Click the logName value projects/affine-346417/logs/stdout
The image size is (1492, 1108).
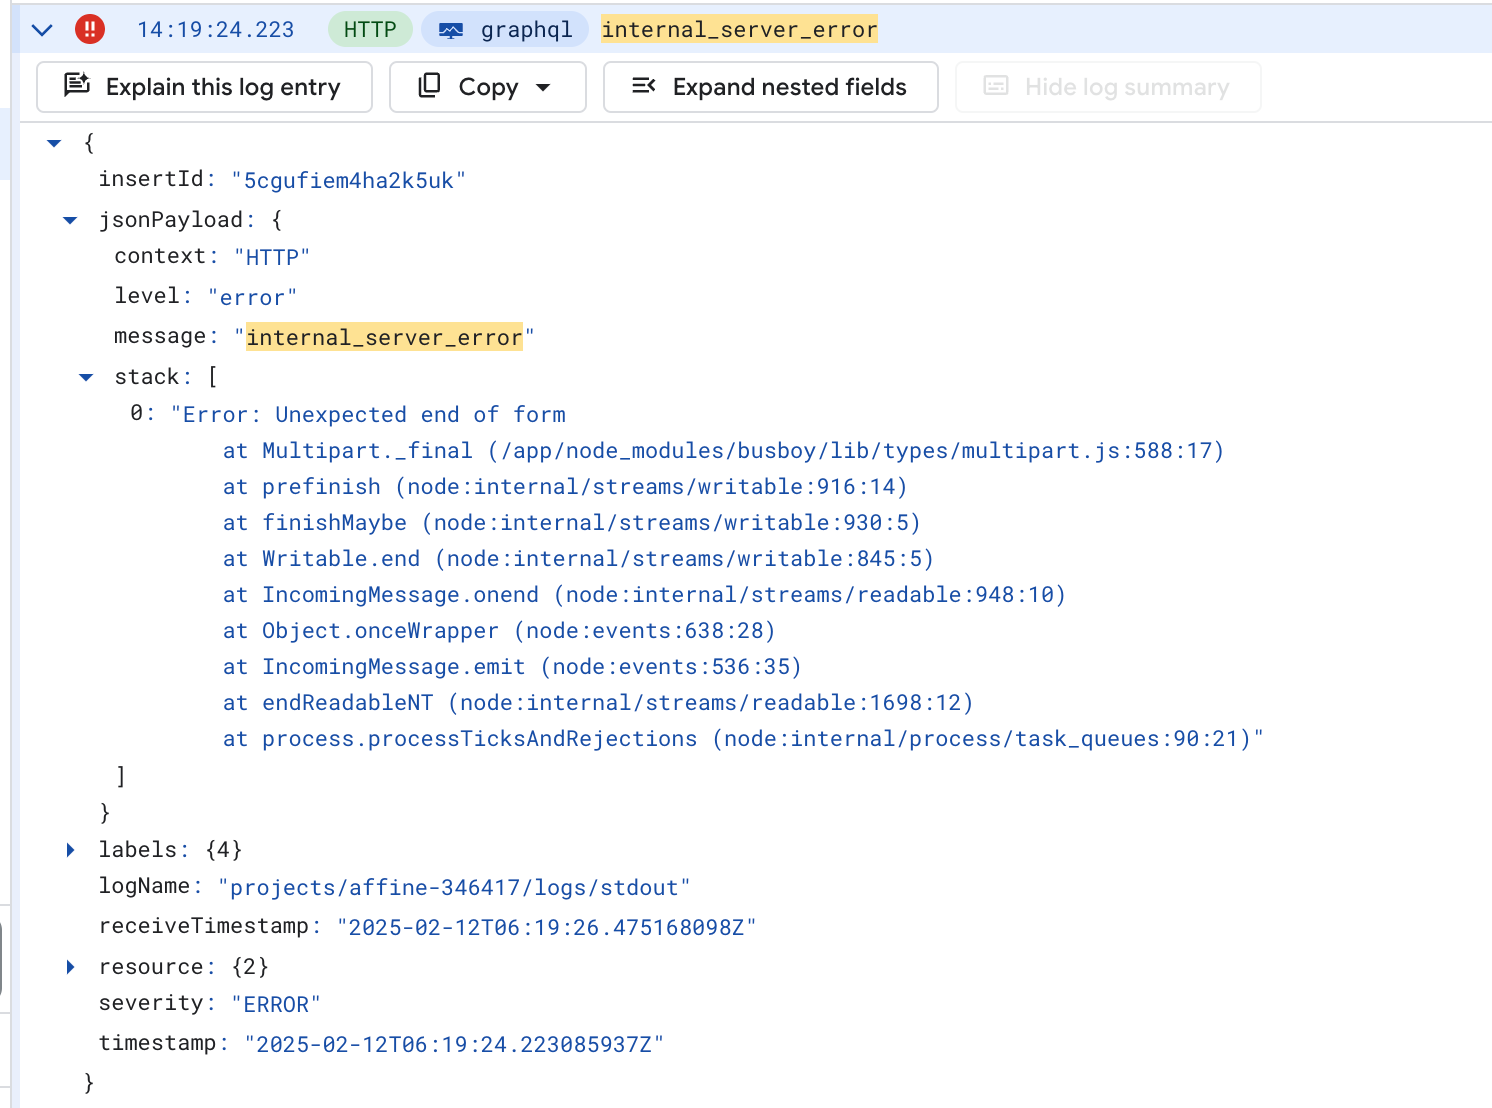click(454, 888)
